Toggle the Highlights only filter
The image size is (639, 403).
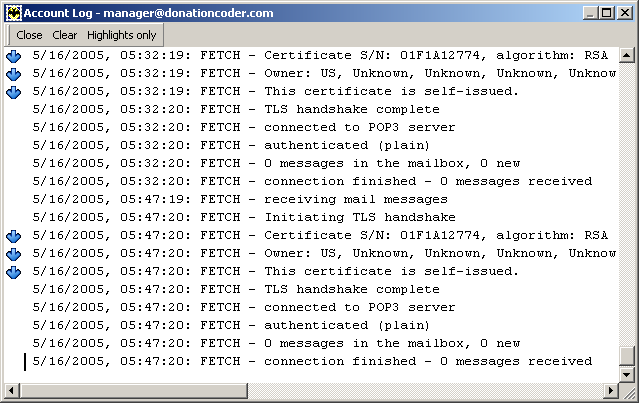pyautogui.click(x=121, y=35)
